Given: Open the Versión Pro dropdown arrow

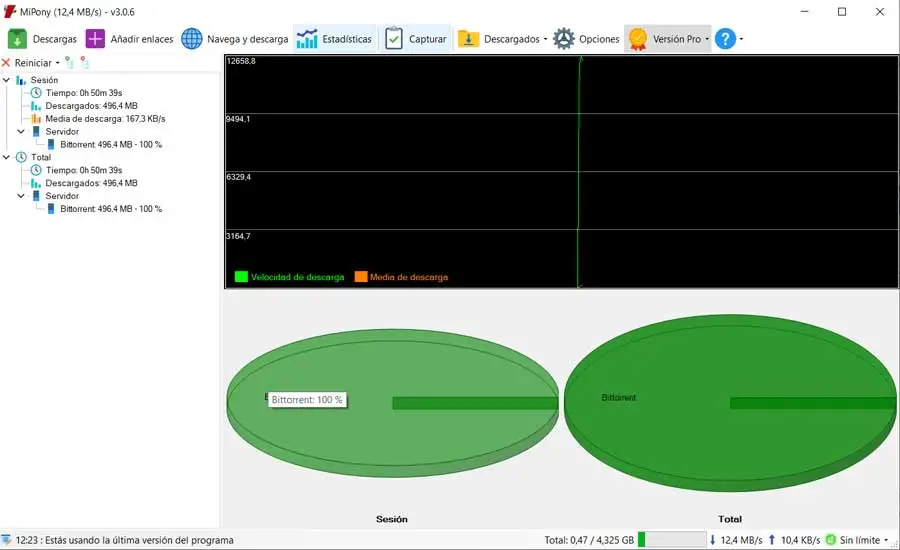Looking at the screenshot, I should (707, 39).
